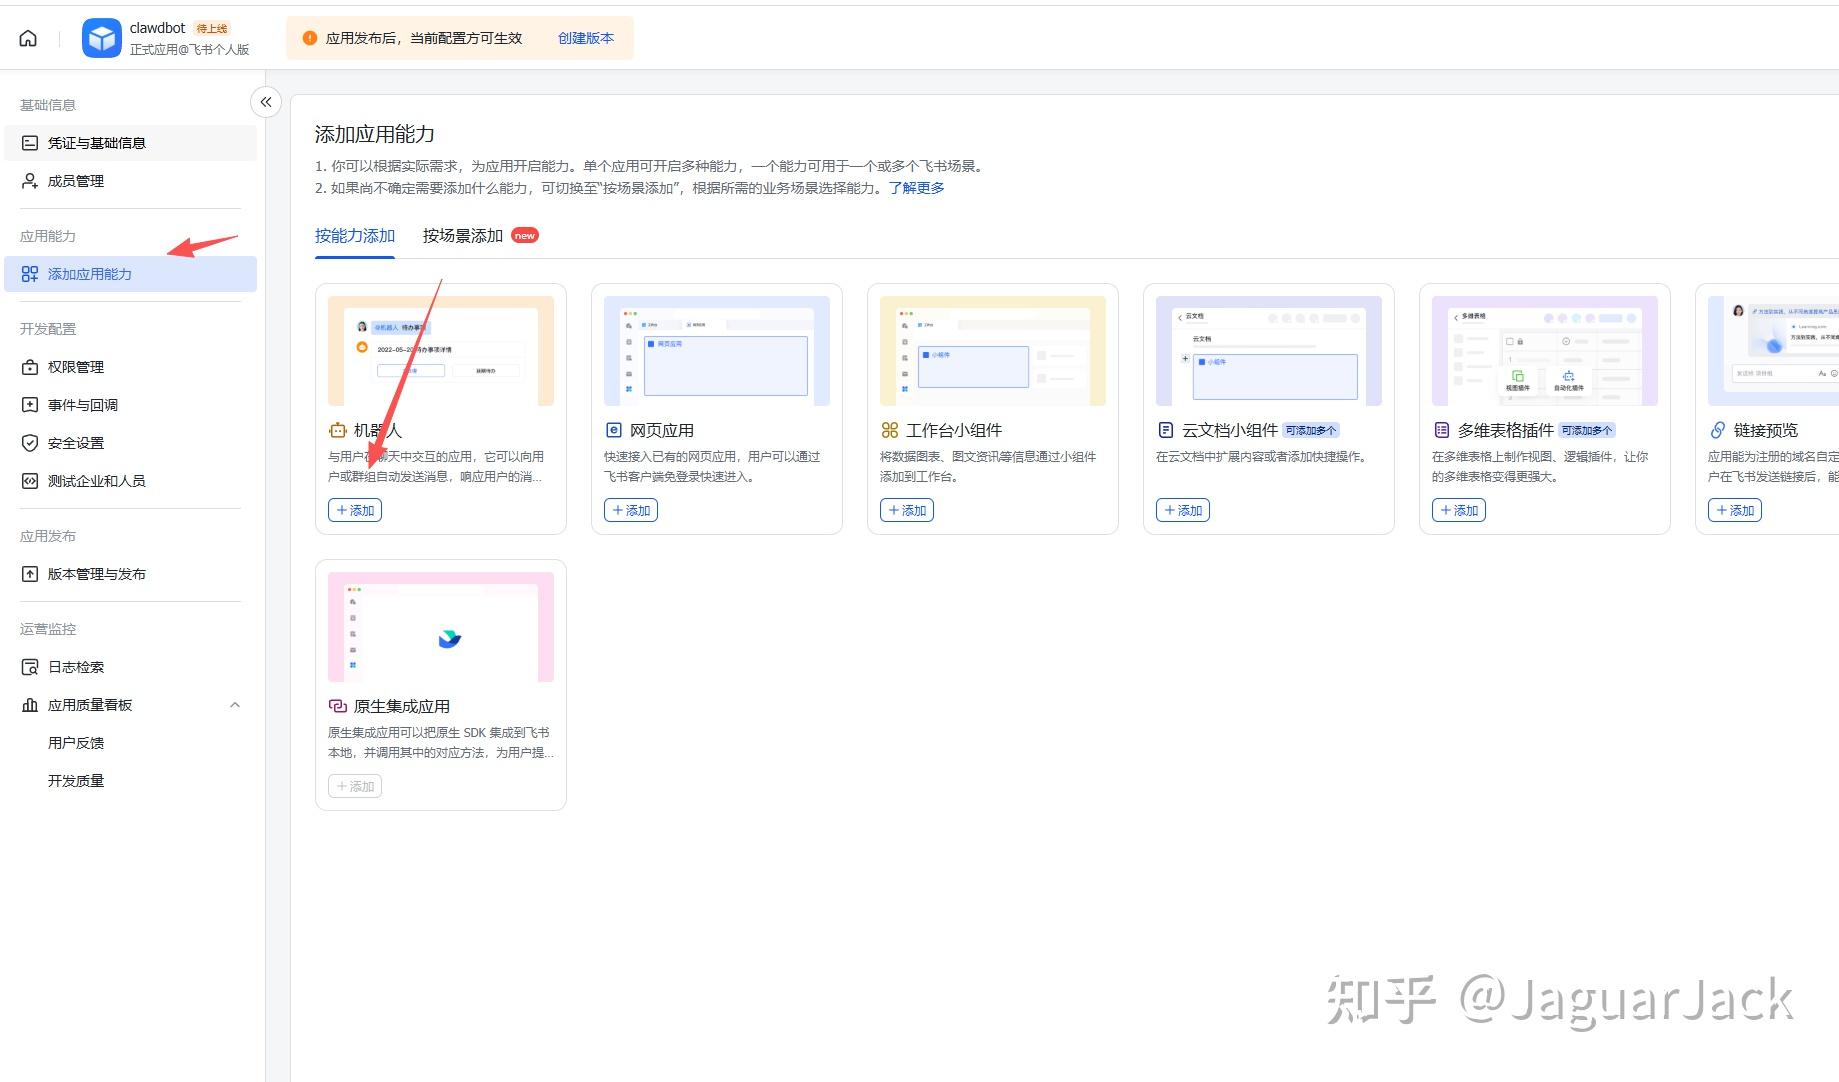Add the 多维表格插件 capability

[x=1459, y=510]
